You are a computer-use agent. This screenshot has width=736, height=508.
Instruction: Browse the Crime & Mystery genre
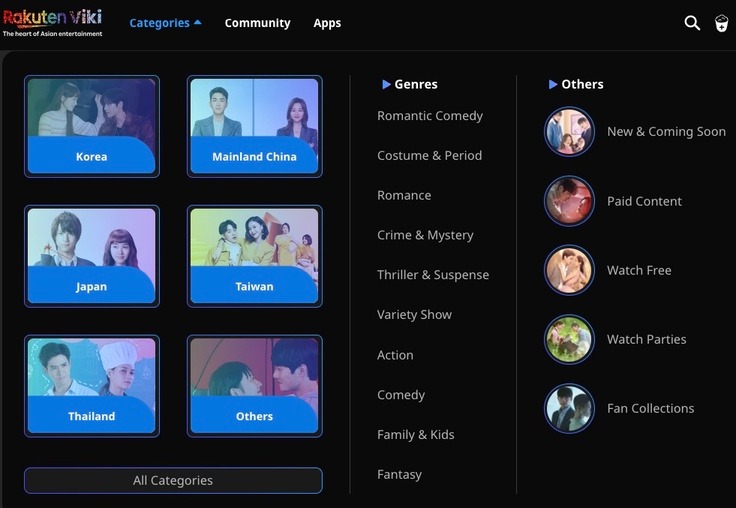coord(425,235)
